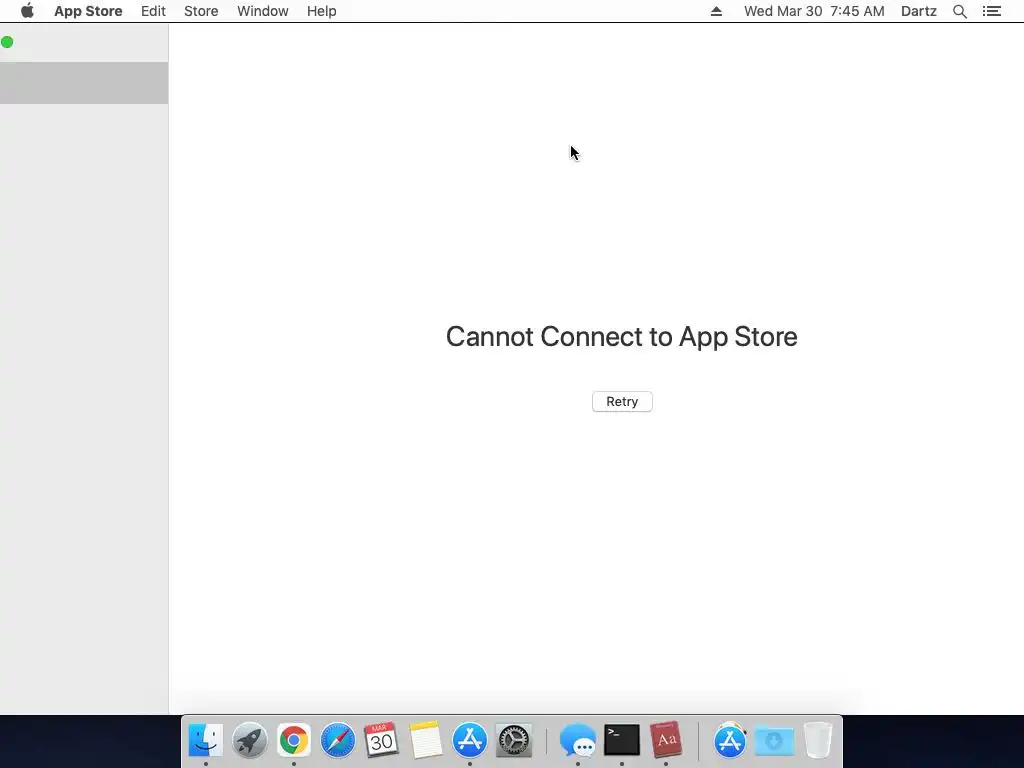The image size is (1024, 768).
Task: Click the Retry button
Action: pos(622,402)
